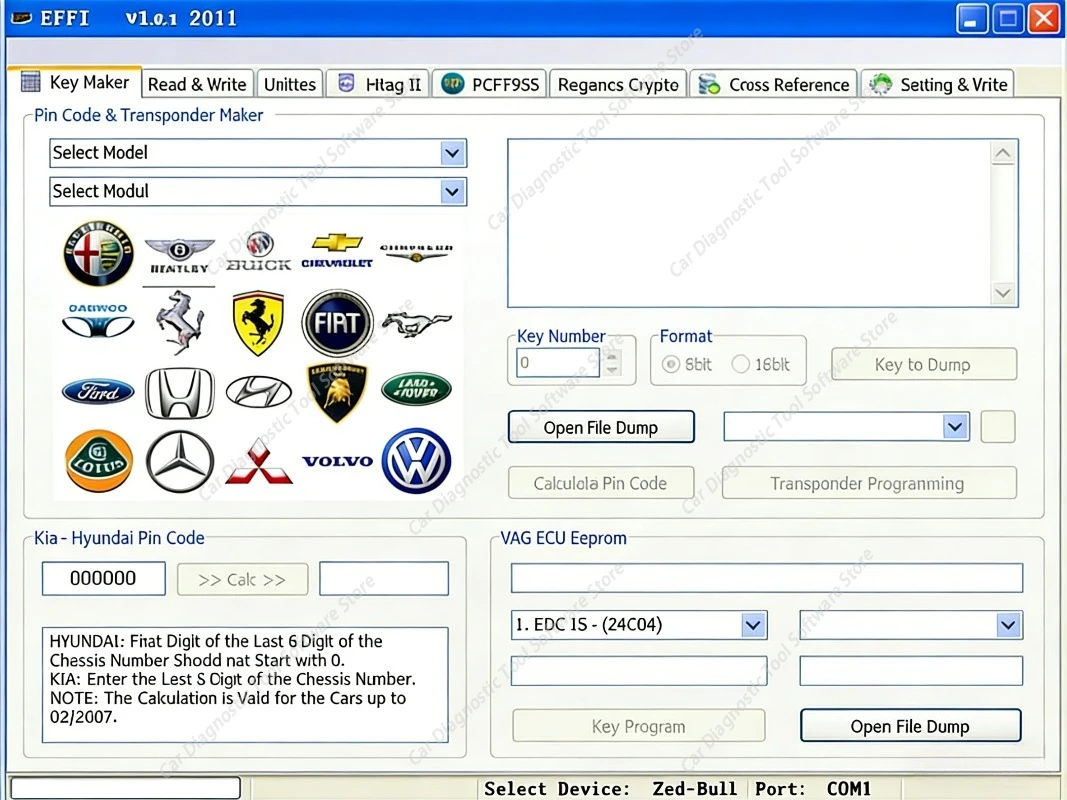Open the PCFF9SS tab
1067x800 pixels.
(490, 84)
